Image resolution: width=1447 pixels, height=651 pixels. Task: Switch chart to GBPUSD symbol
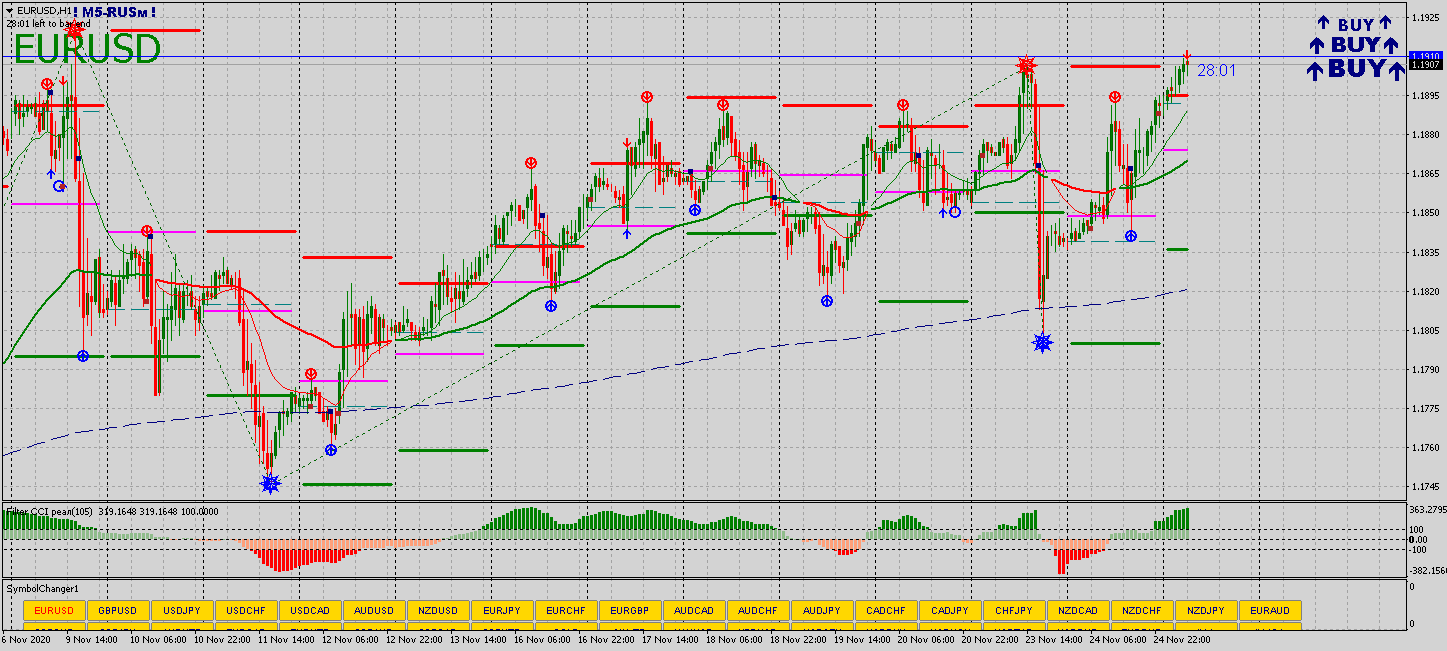point(118,610)
